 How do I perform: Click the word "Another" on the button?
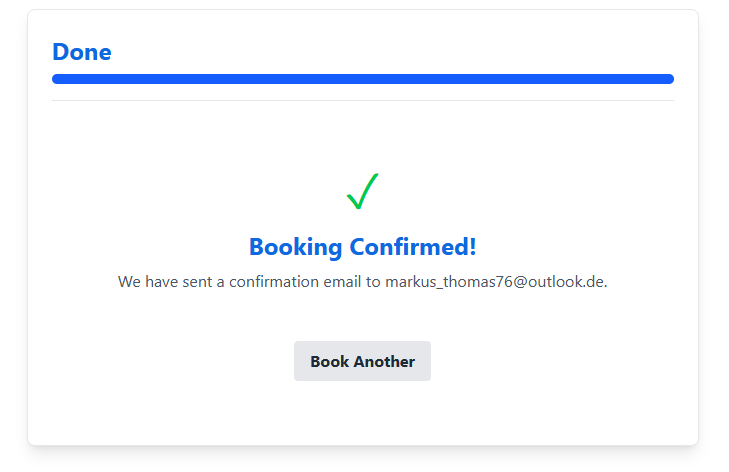(x=383, y=361)
